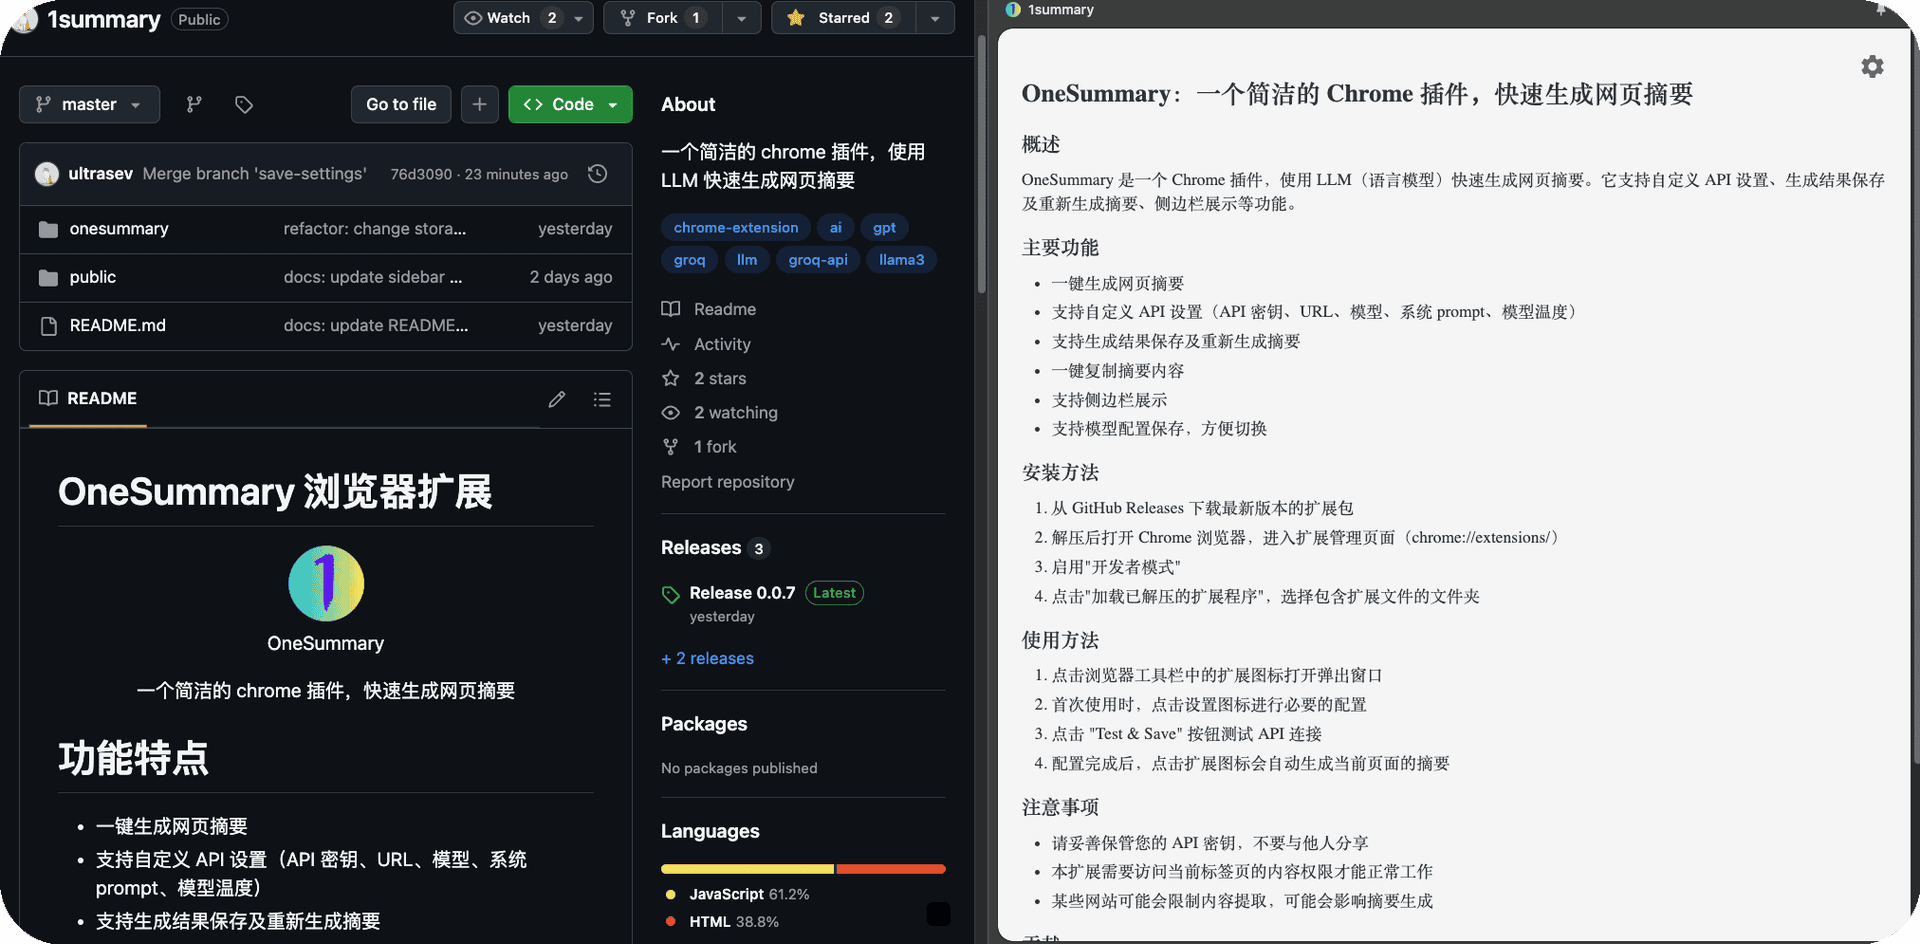Click the gpt topic tag
Screen dimensions: 1920x944
pyautogui.click(x=884, y=228)
